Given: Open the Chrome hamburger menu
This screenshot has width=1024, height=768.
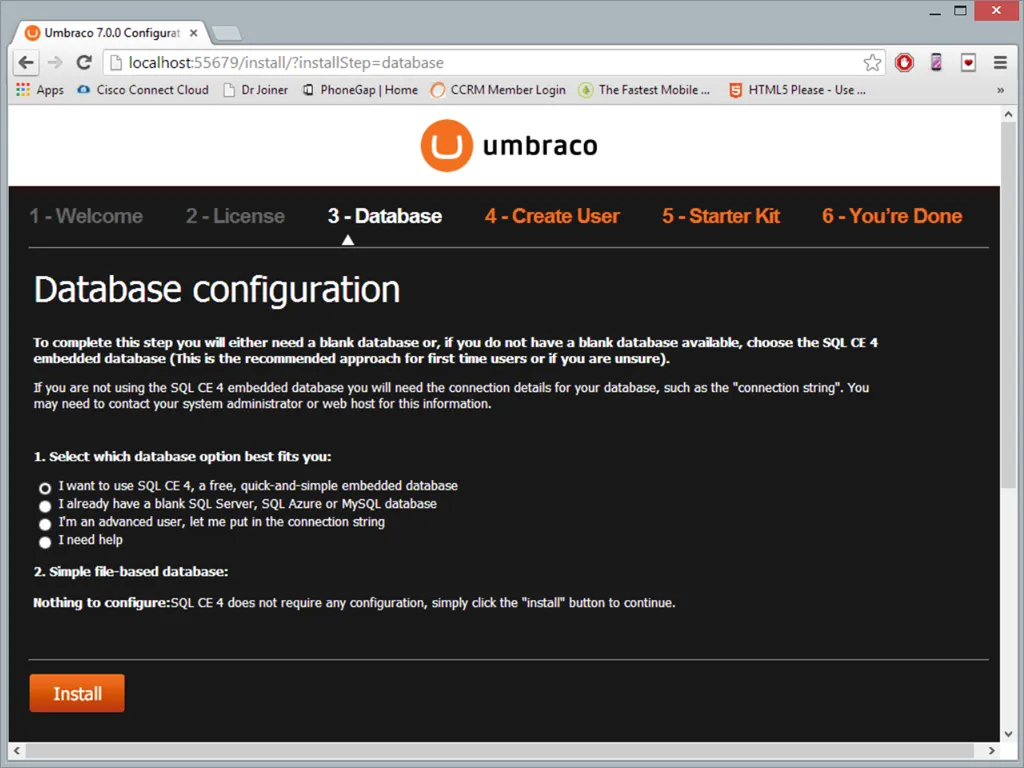Looking at the screenshot, I should tap(999, 62).
